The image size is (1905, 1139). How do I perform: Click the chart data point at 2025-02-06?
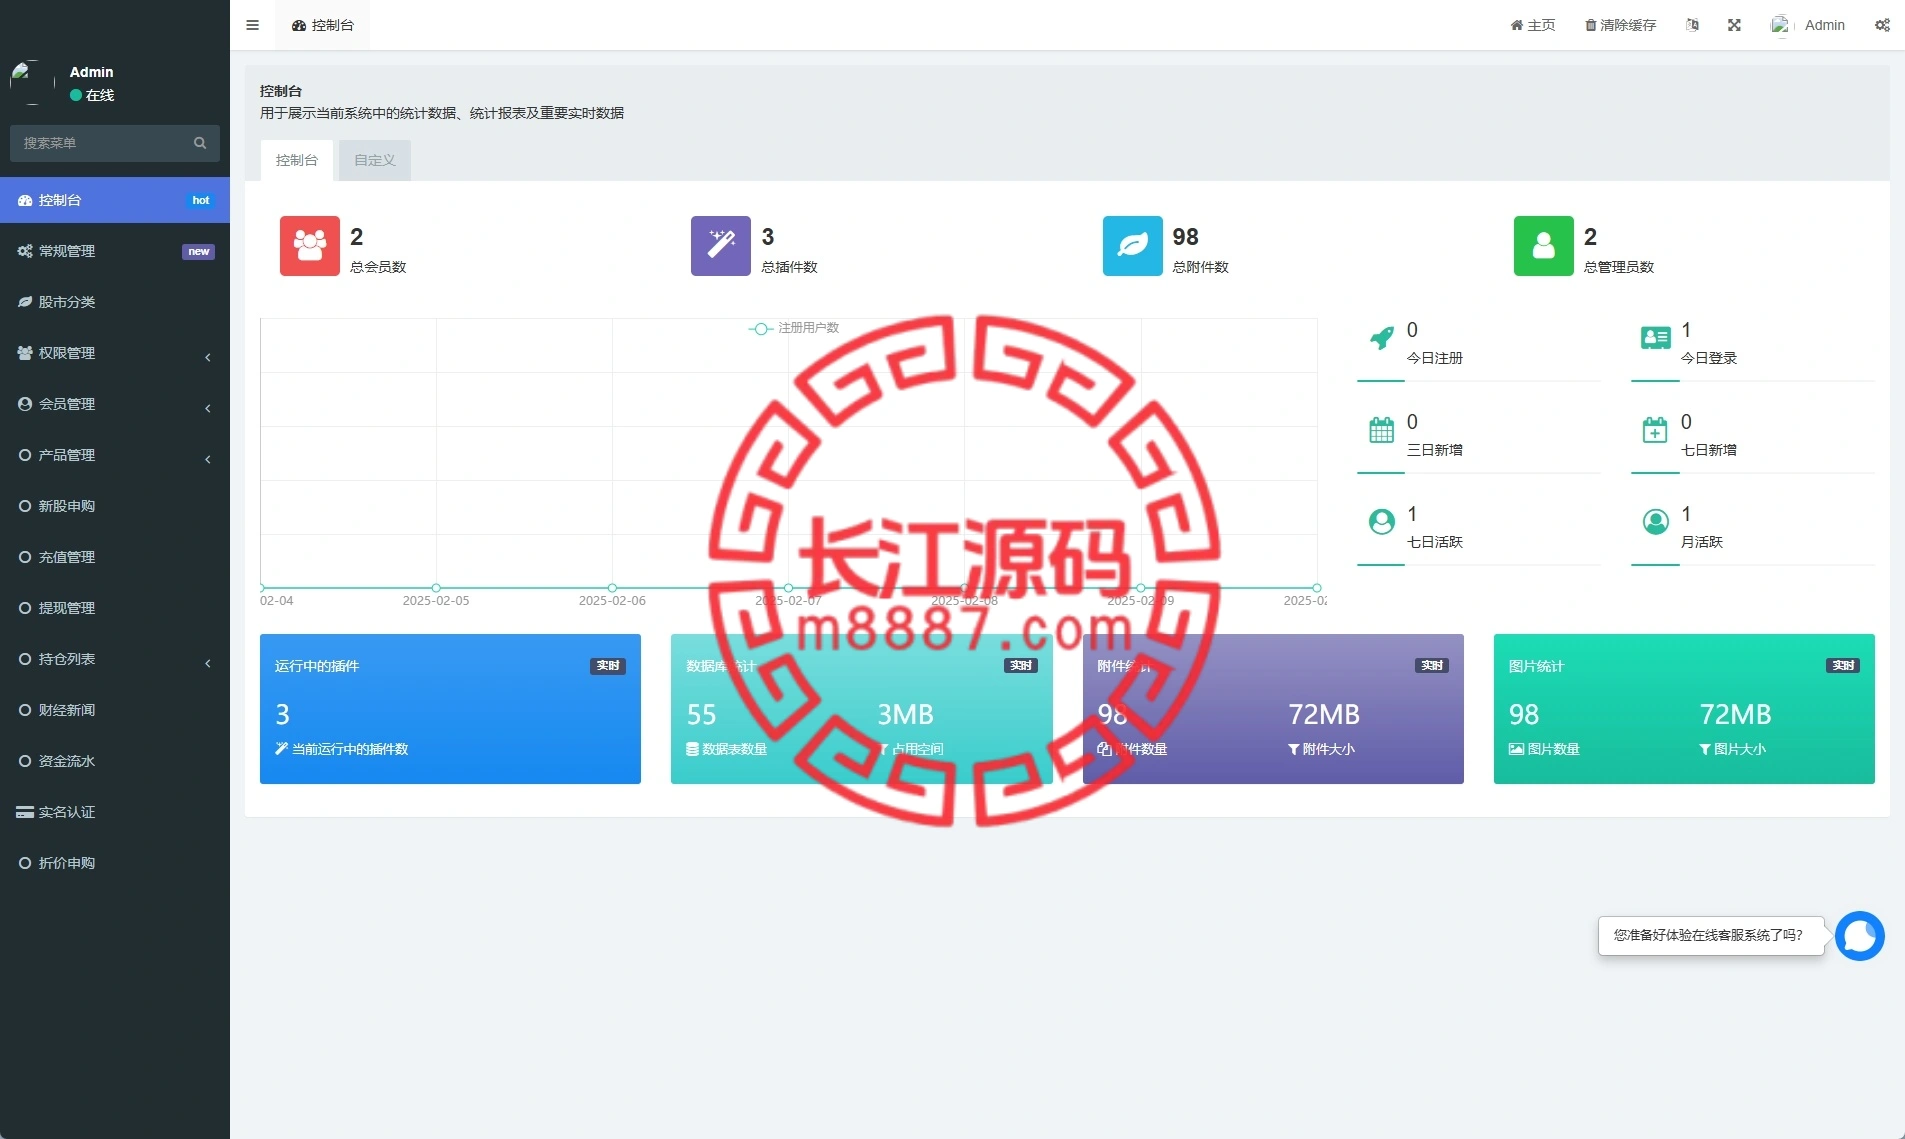click(612, 588)
